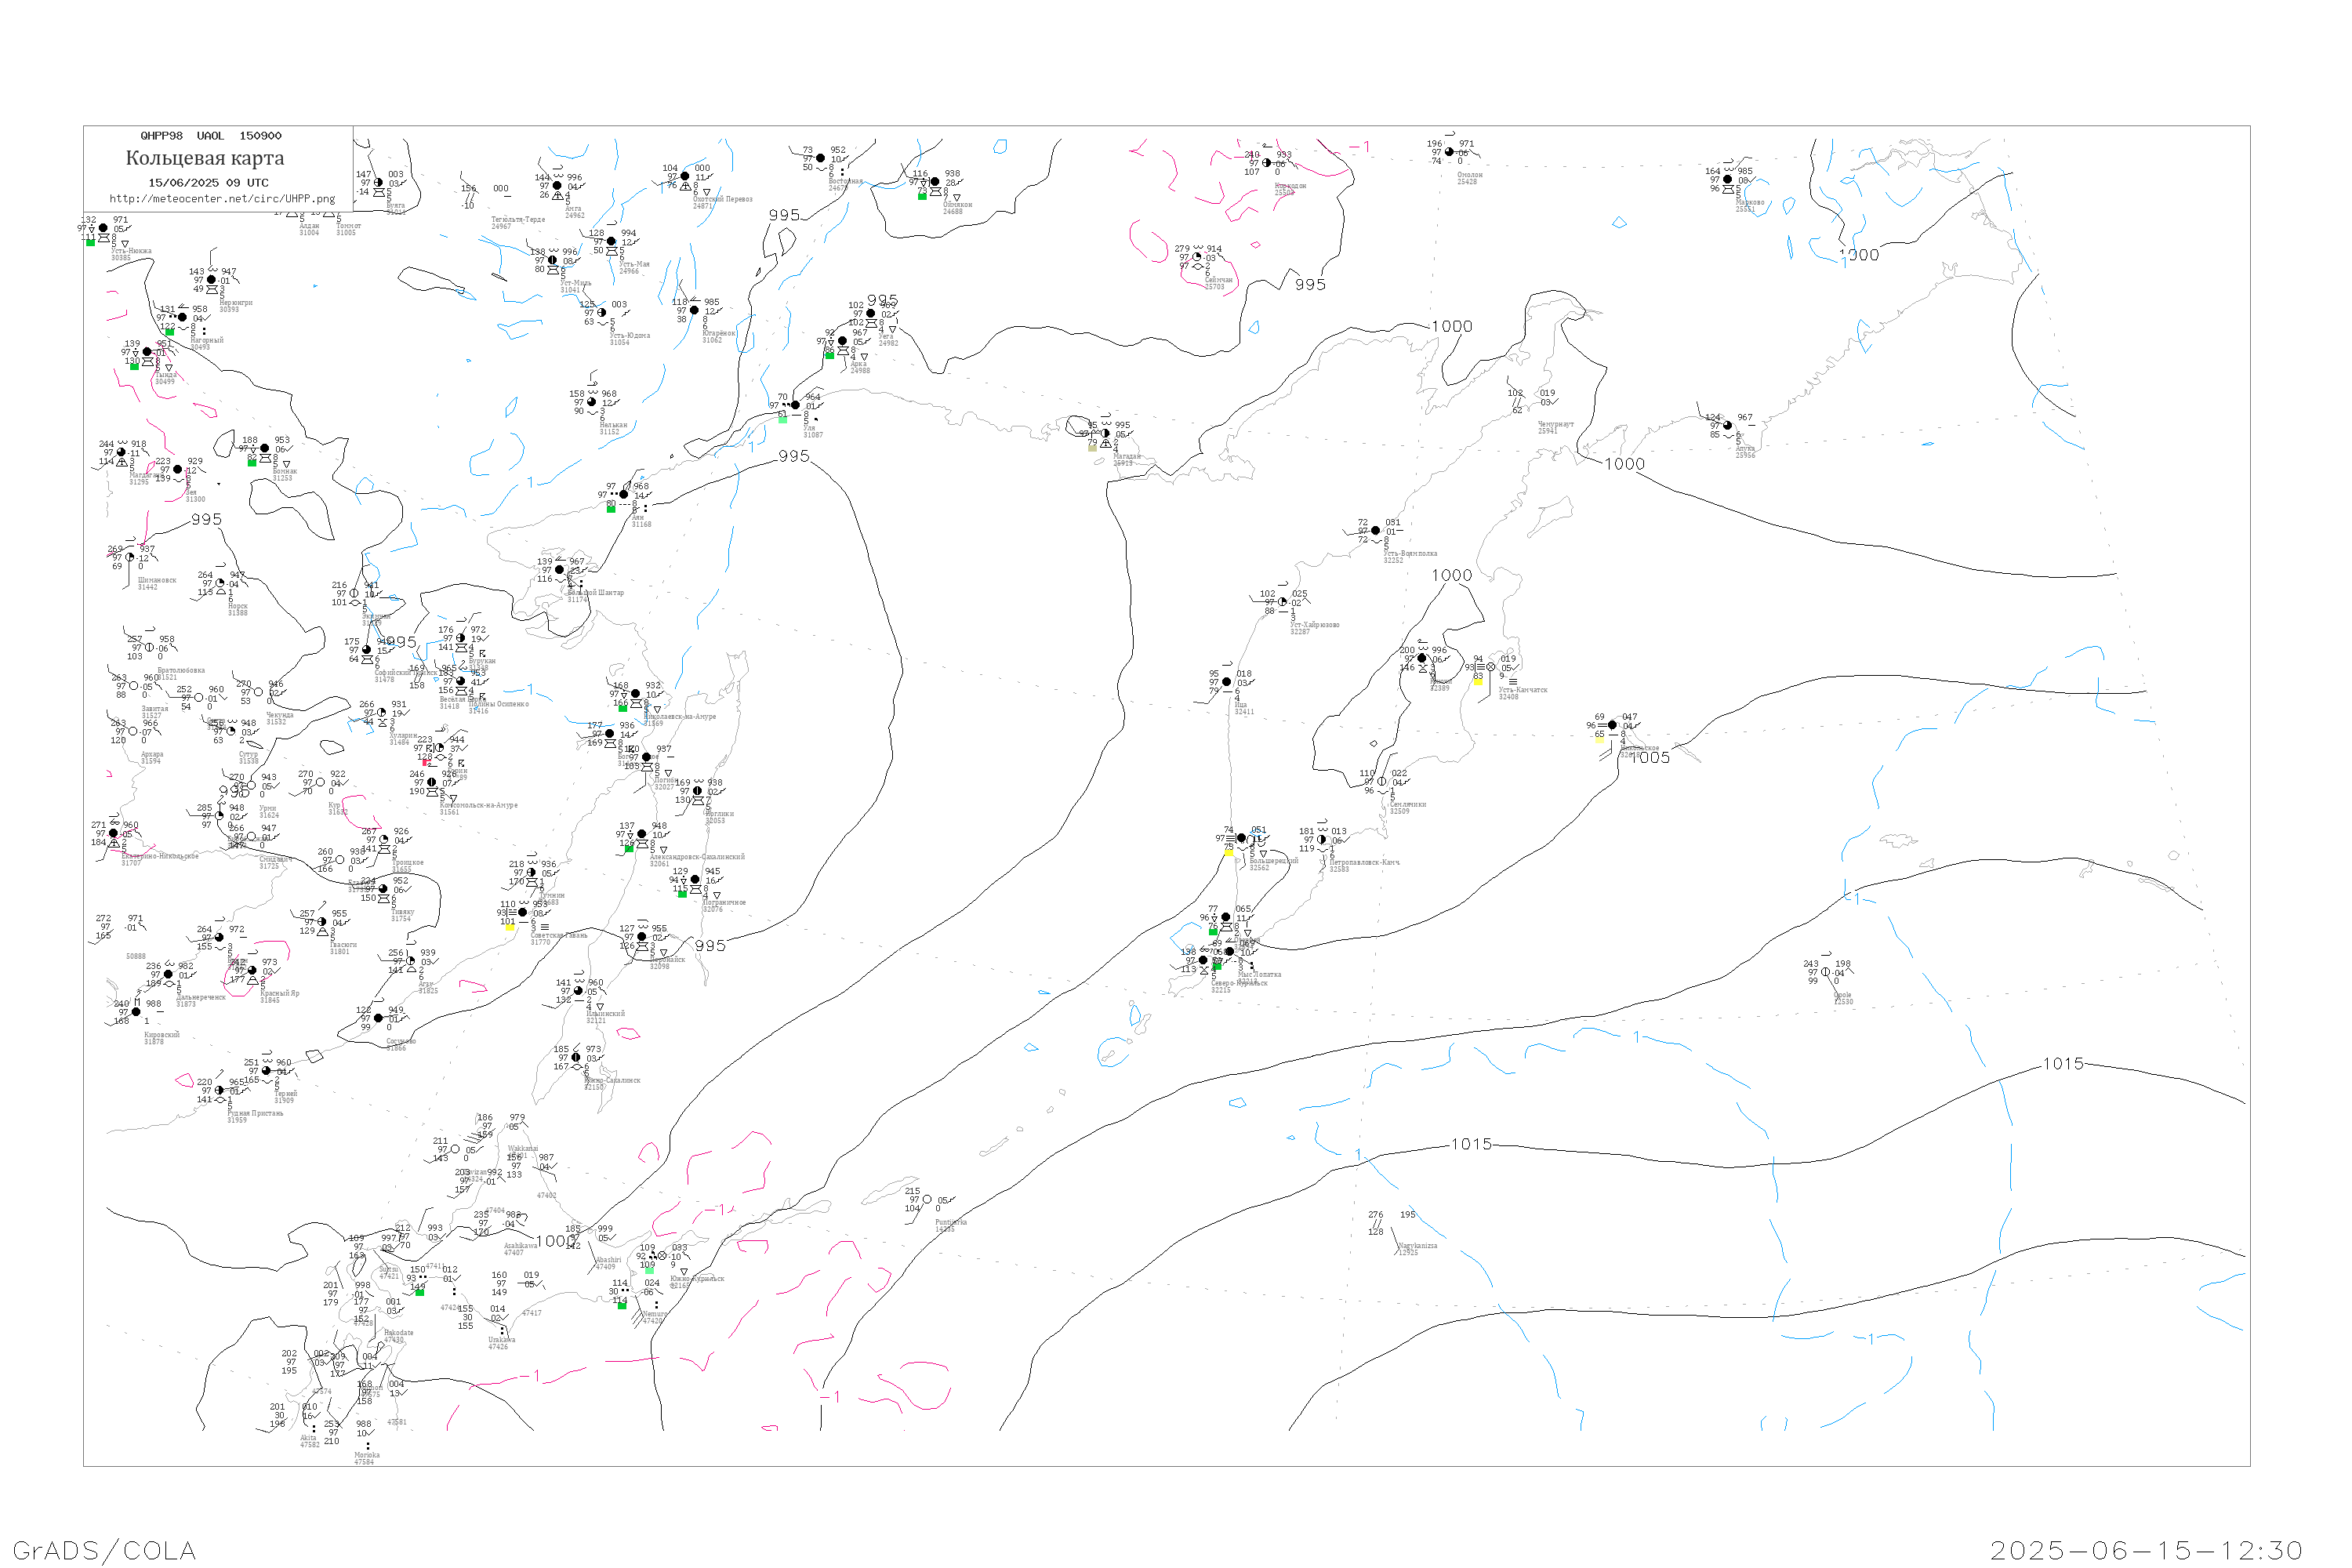Click the 'Кольцевая карта' map title
Image resolution: width=2352 pixels, height=1568 pixels.
pyautogui.click(x=205, y=158)
